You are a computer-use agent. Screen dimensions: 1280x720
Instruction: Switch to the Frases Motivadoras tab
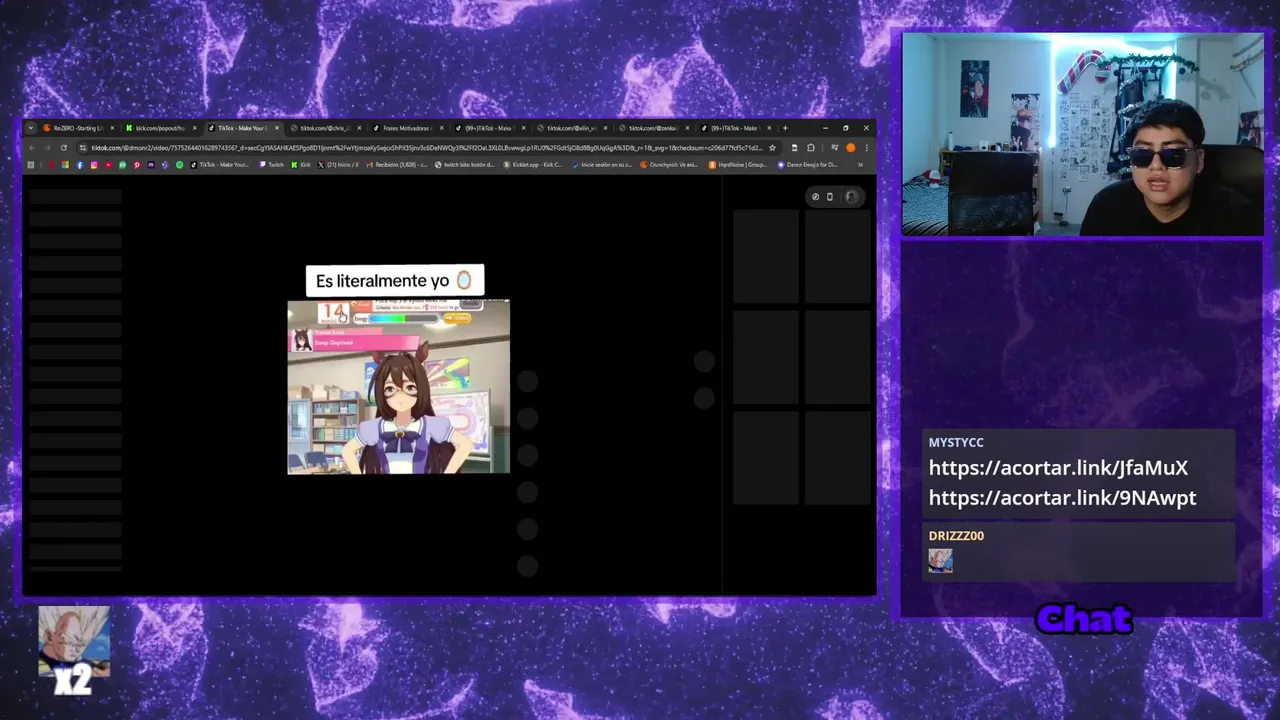click(x=407, y=128)
